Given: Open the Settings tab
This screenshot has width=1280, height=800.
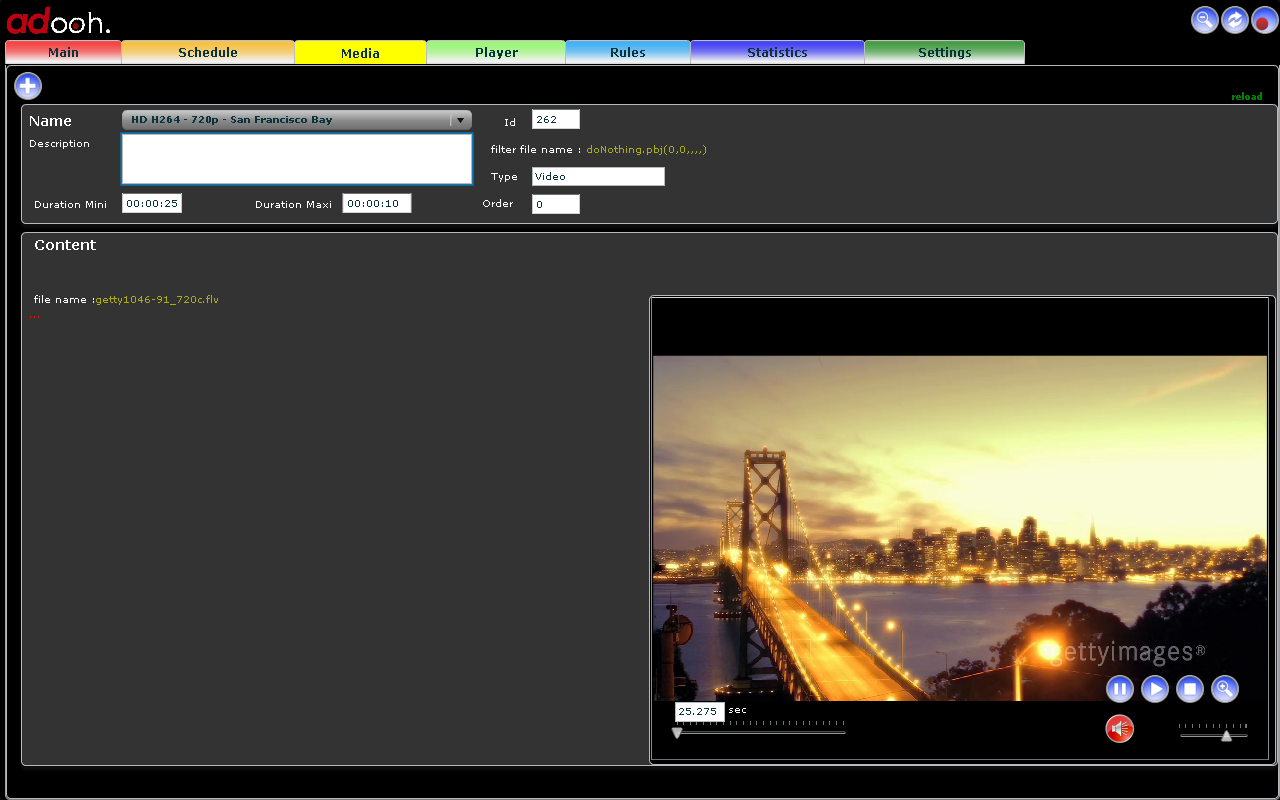Looking at the screenshot, I should [x=944, y=52].
